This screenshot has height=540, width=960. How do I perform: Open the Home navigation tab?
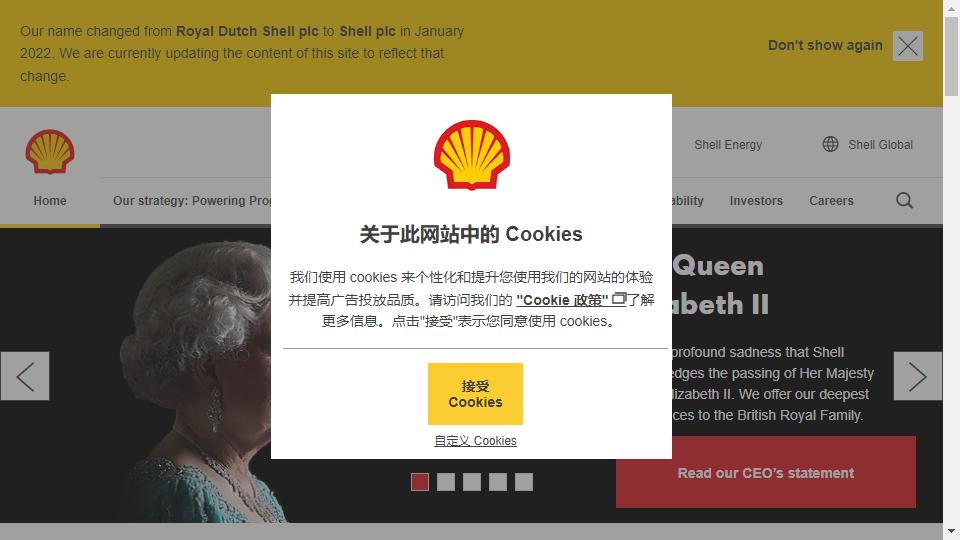click(x=50, y=201)
